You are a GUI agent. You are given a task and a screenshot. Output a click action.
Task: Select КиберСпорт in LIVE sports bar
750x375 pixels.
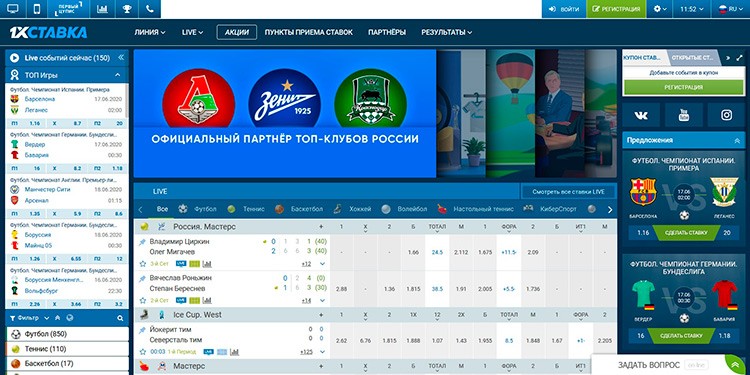click(550, 209)
